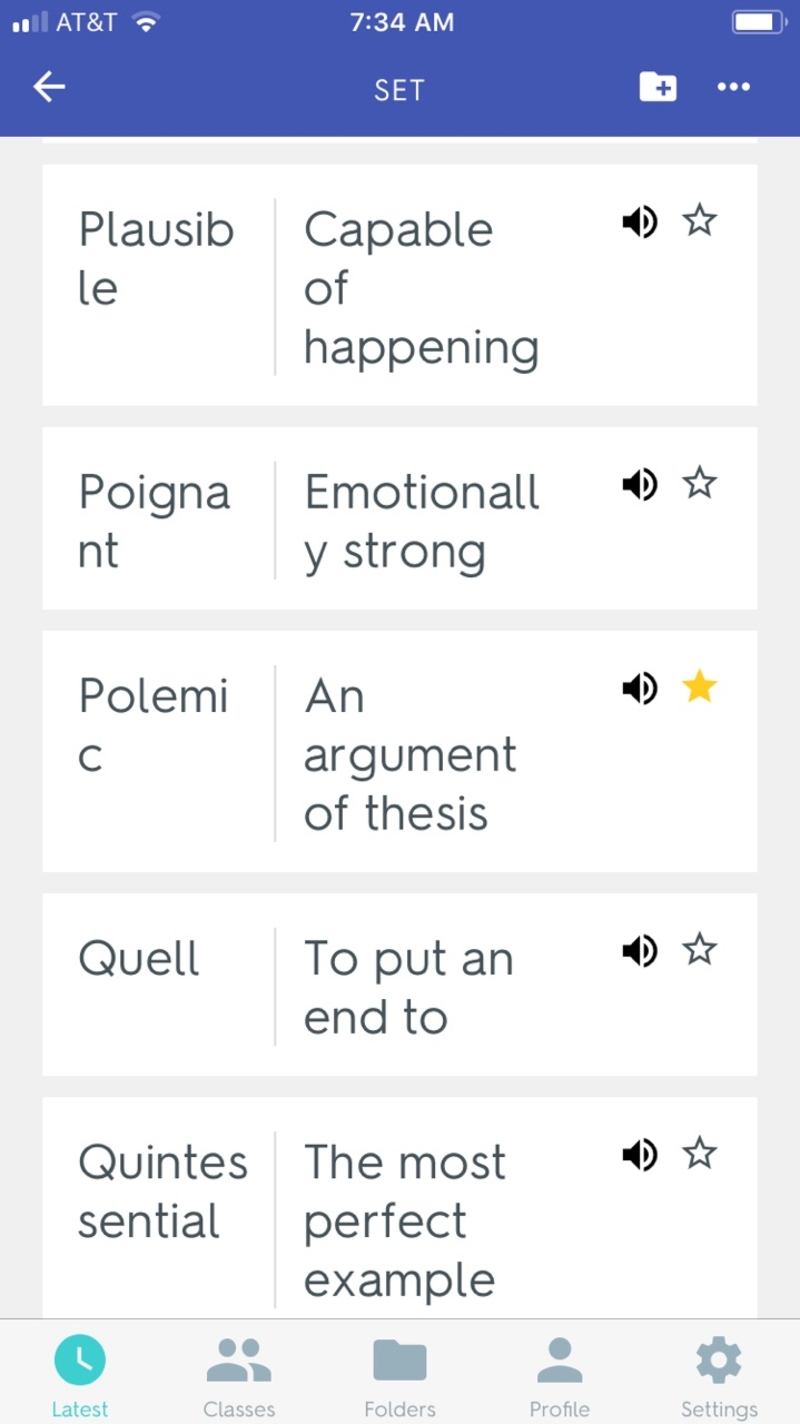Play audio for Quintessential card
This screenshot has height=1424, width=800.
pyautogui.click(x=639, y=1155)
